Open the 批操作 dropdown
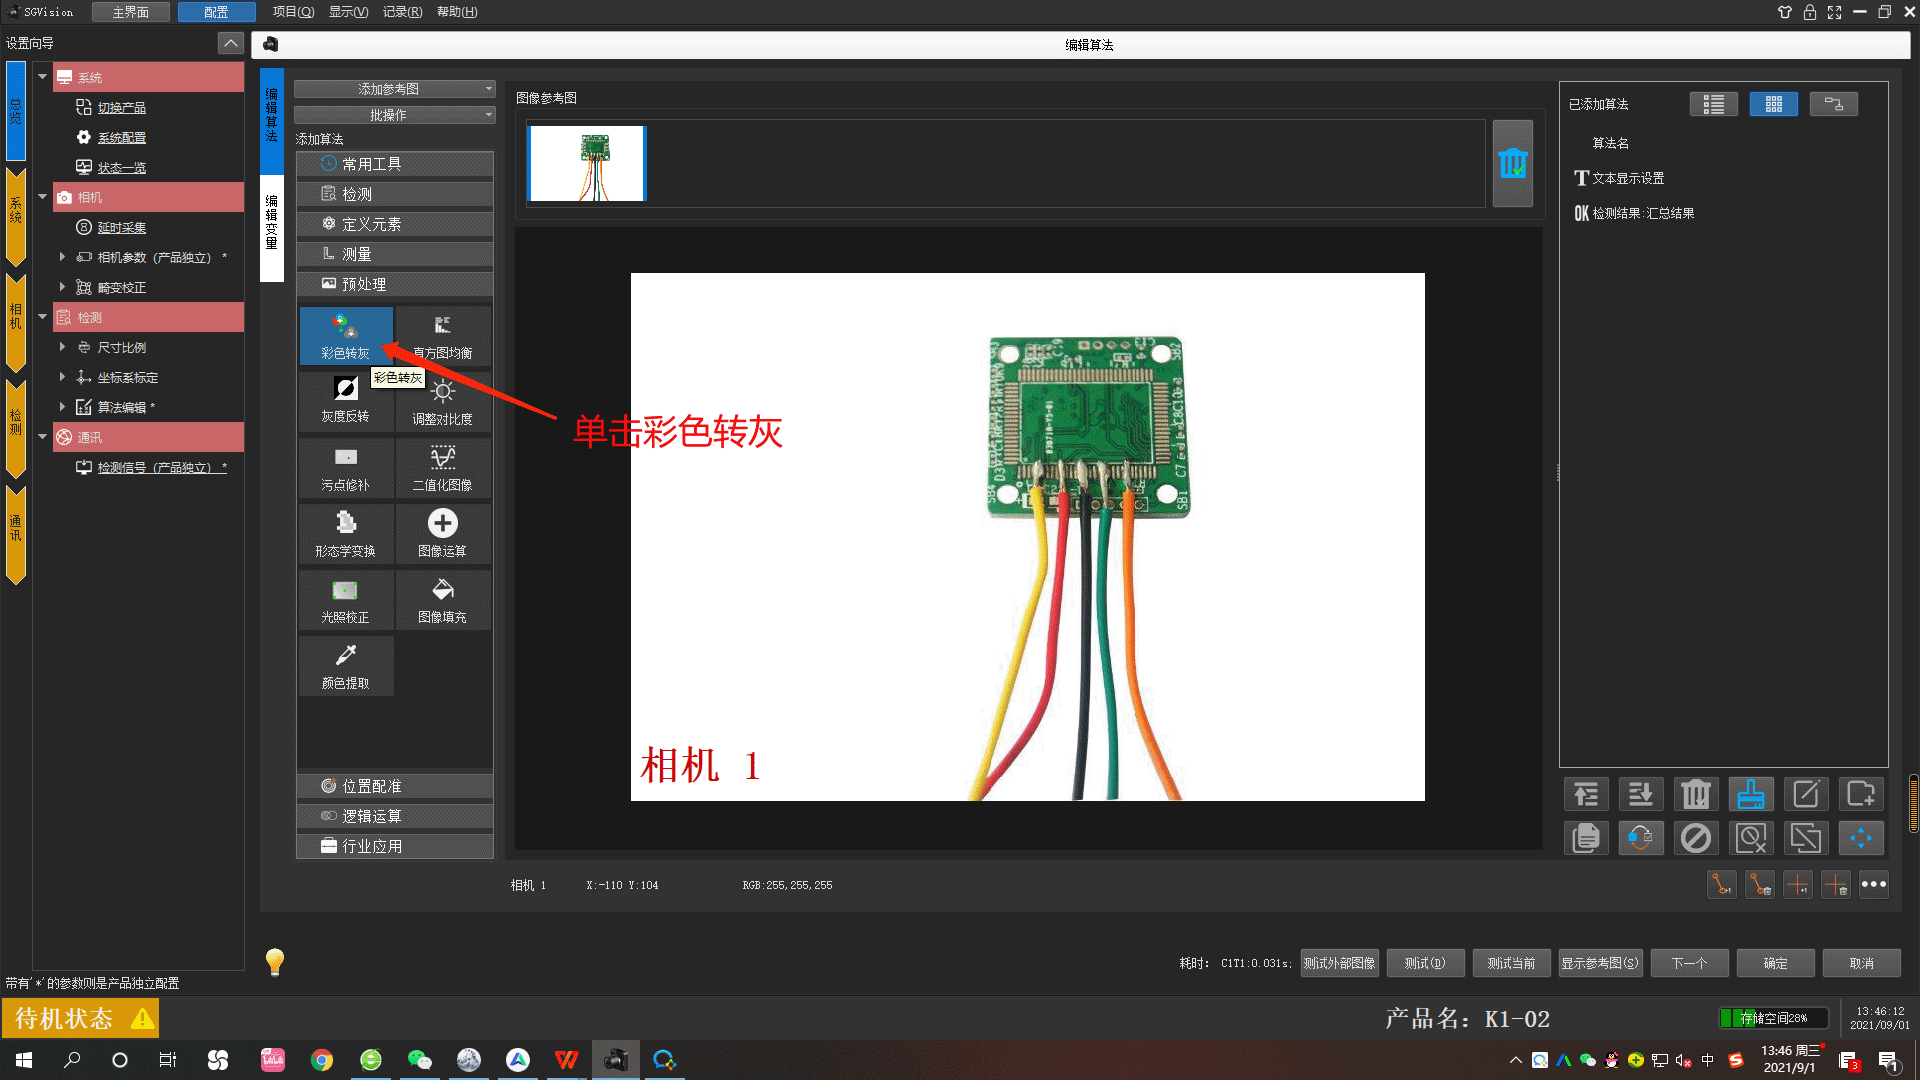The width and height of the screenshot is (1920, 1080). [x=394, y=114]
